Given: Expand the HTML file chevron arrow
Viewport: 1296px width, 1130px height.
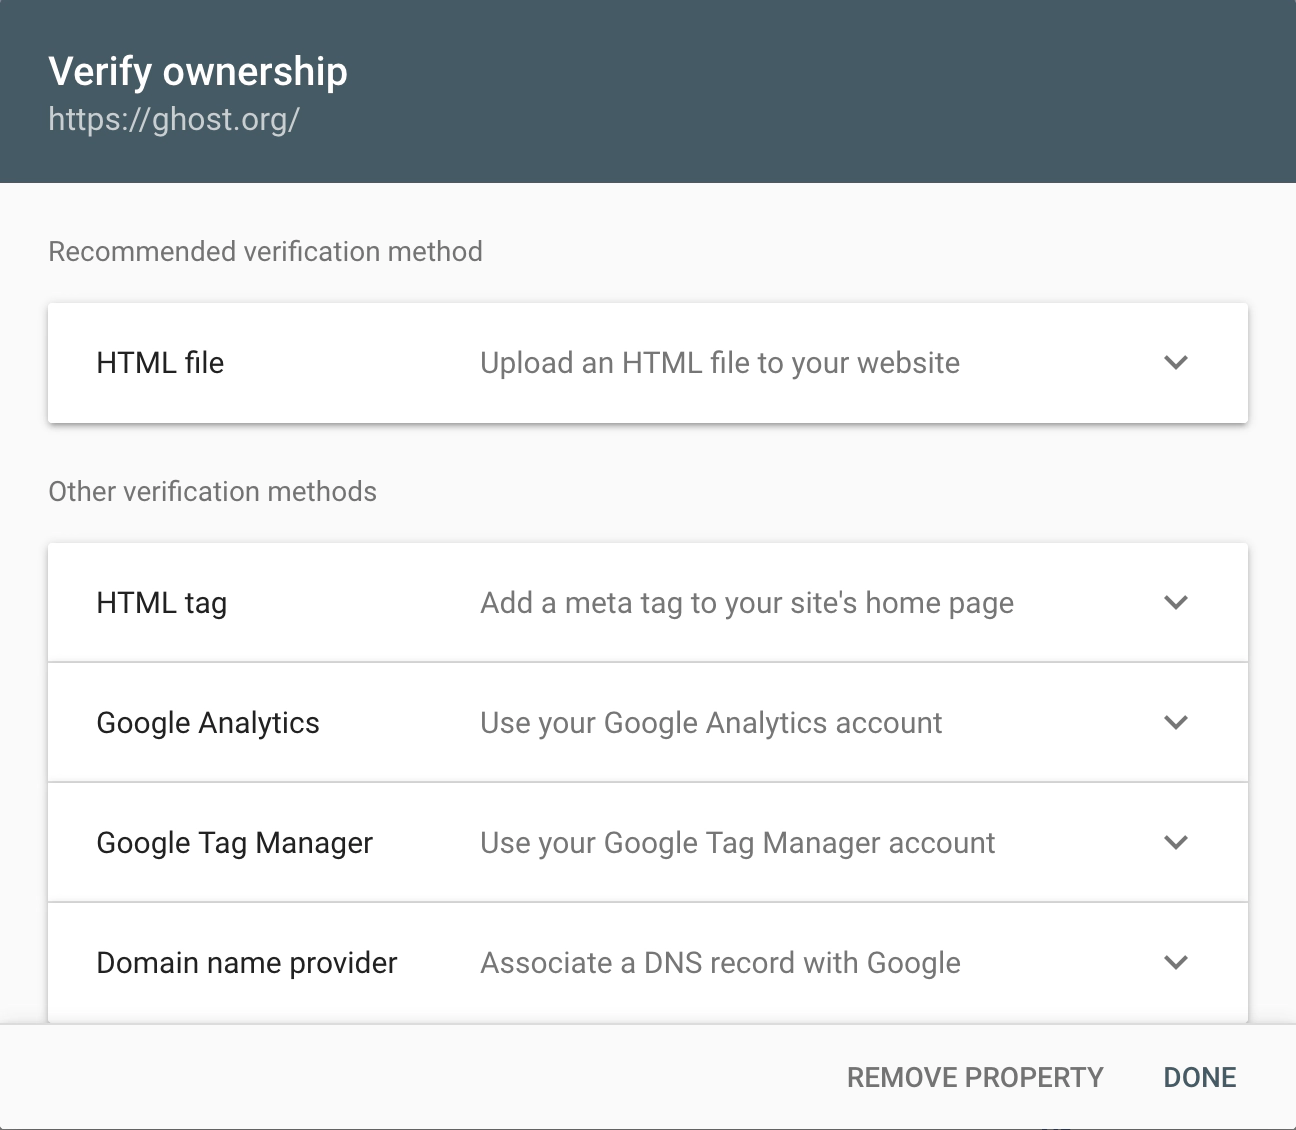Looking at the screenshot, I should tap(1176, 362).
